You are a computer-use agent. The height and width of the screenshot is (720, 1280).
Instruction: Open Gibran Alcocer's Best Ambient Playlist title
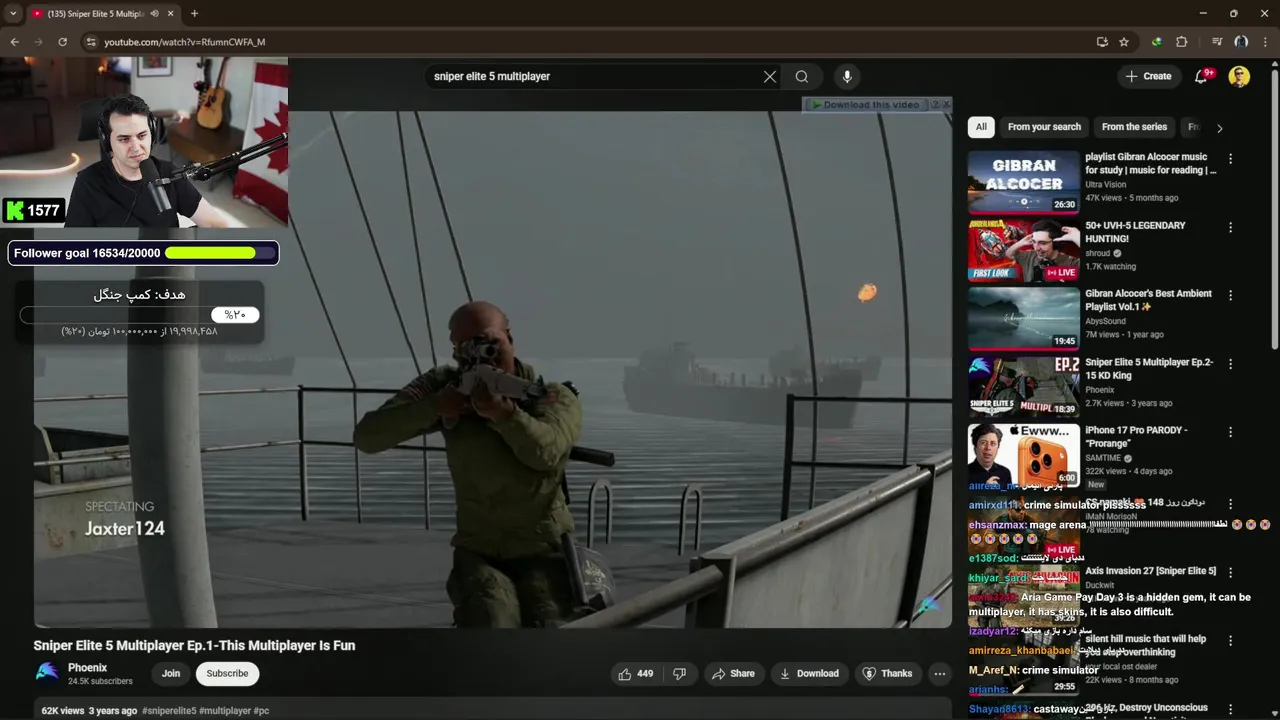pyautogui.click(x=1148, y=300)
